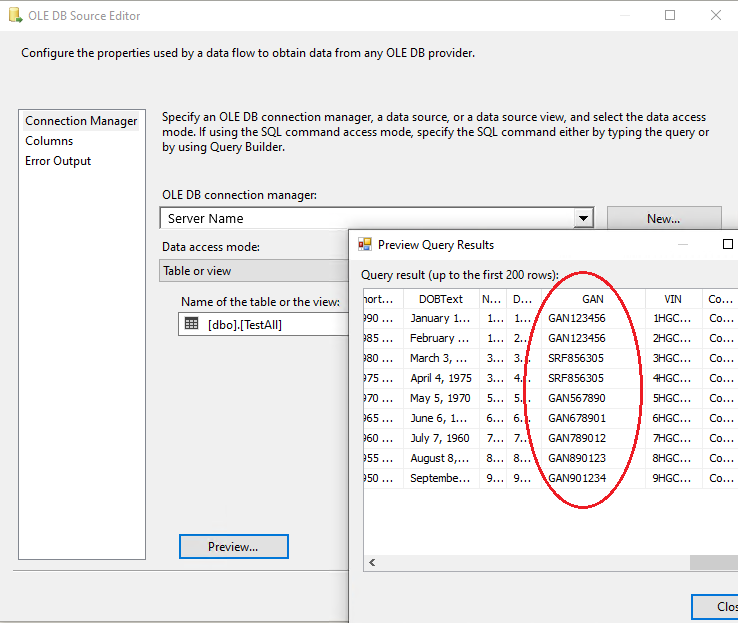This screenshot has height=623, width=738.
Task: Maximize the OLE DB Source Editor window
Action: click(670, 16)
